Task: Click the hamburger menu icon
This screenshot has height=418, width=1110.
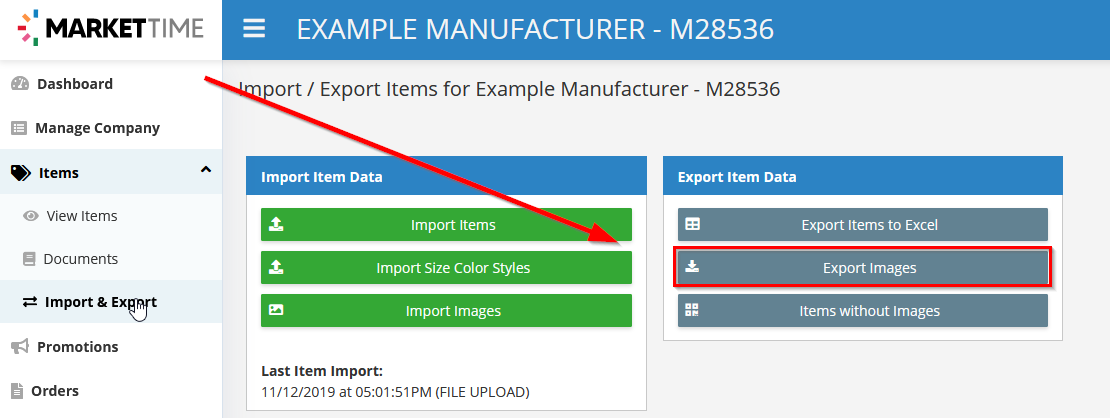Action: pyautogui.click(x=254, y=29)
